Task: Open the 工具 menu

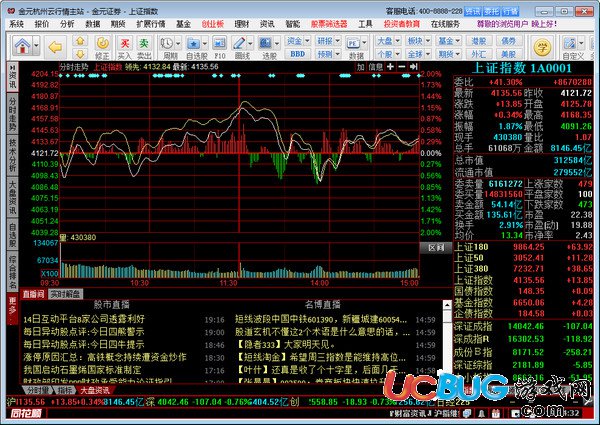Action: coord(365,24)
